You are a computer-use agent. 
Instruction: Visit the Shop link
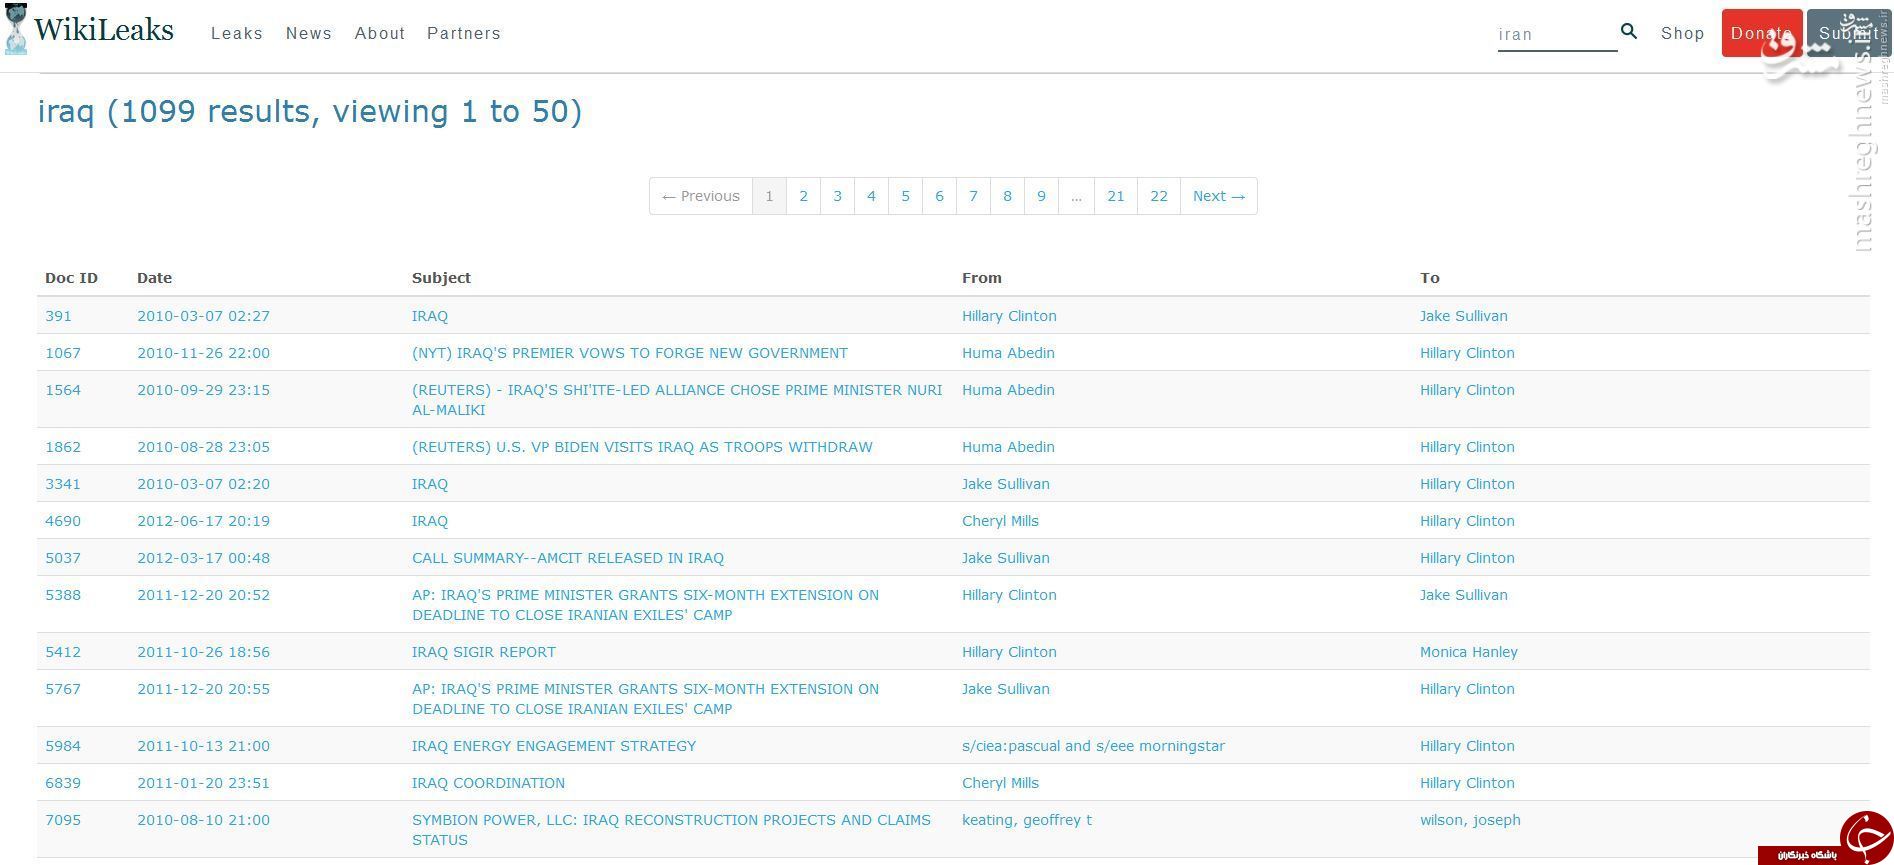(1683, 33)
